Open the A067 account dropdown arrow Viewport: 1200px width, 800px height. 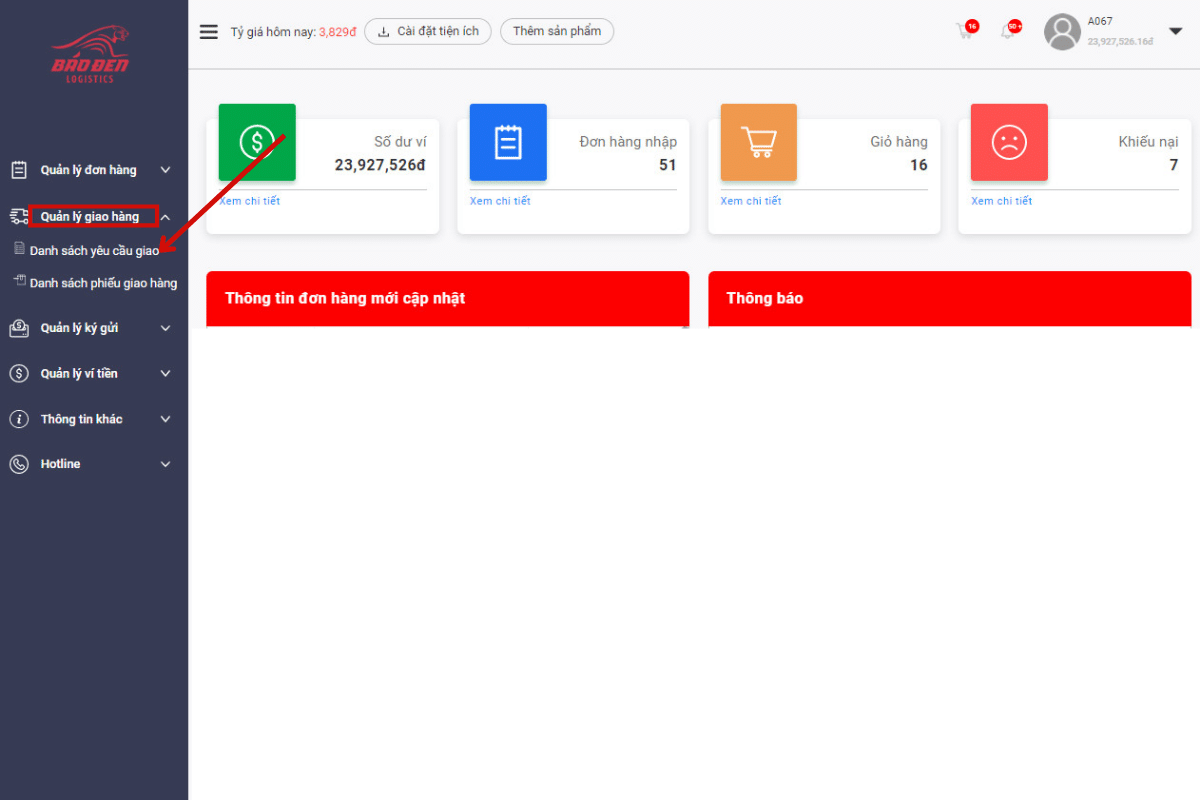(x=1175, y=31)
